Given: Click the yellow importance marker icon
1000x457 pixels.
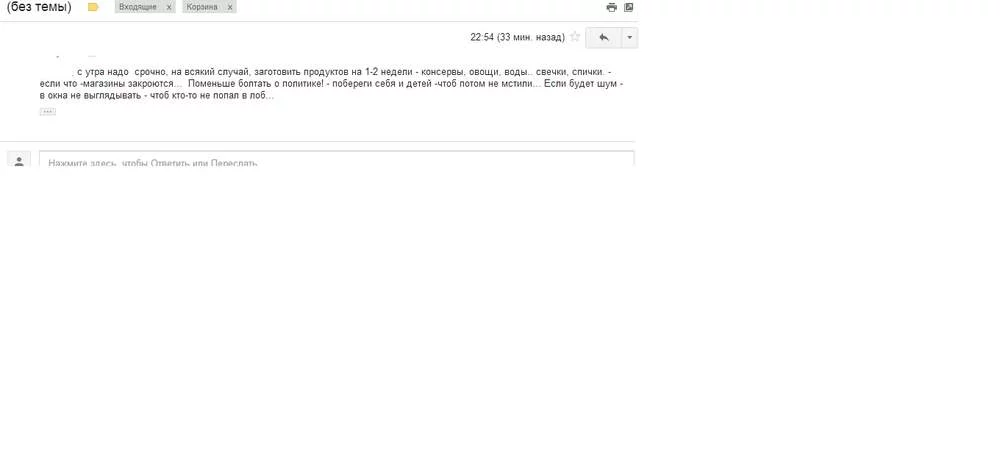Looking at the screenshot, I should click(x=93, y=7).
